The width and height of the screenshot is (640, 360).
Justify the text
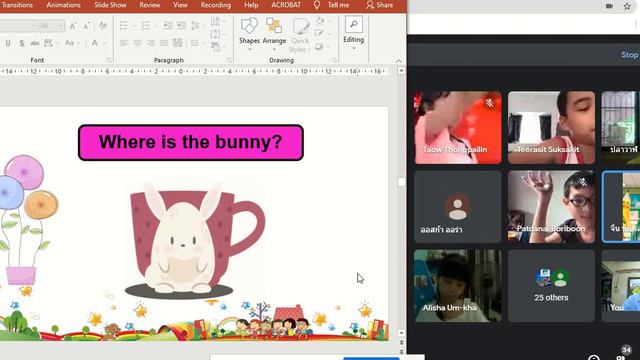[x=164, y=43]
